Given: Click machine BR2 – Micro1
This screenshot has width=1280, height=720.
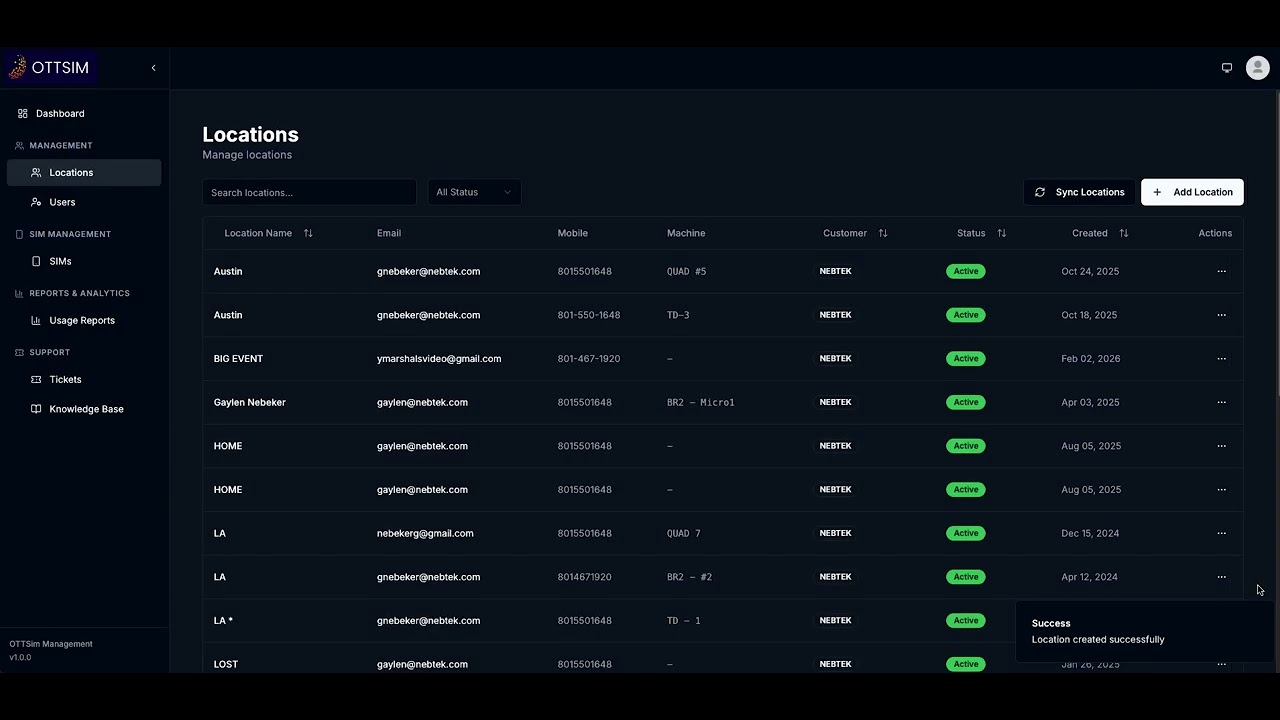Looking at the screenshot, I should 701,402.
